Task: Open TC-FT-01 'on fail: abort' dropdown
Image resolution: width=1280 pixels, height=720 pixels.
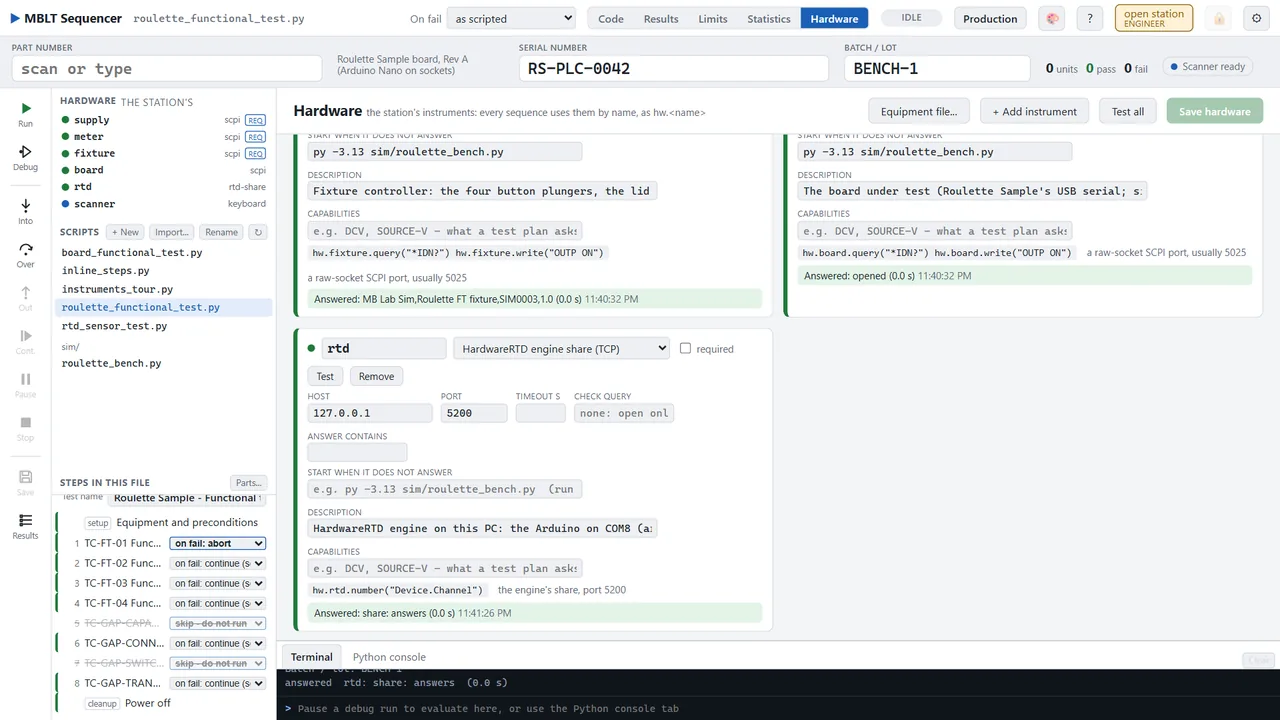Action: [217, 543]
